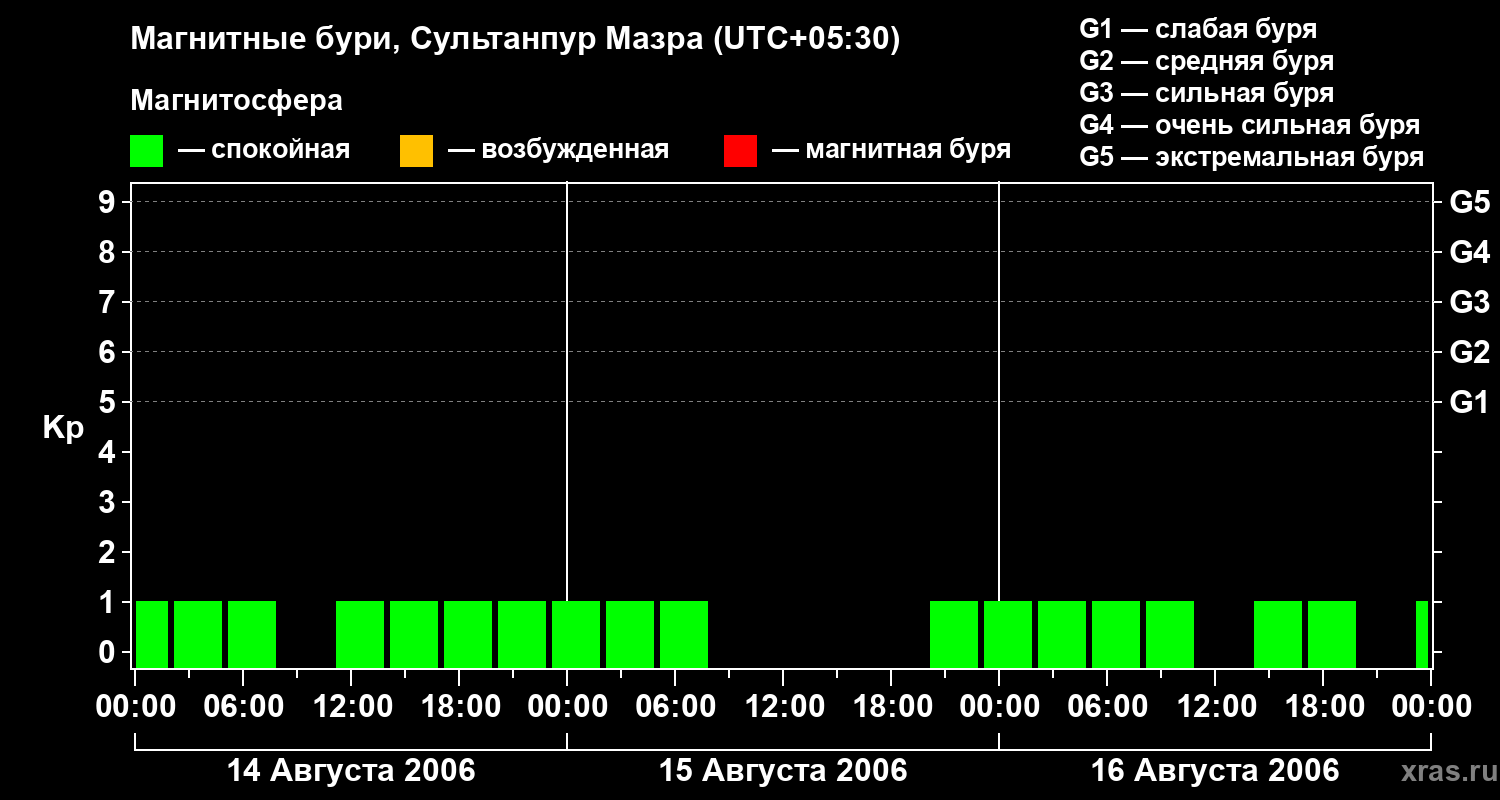1500x800 pixels.
Task: Select the "G4 — очень сильная буря" legend line
Action: click(1249, 125)
